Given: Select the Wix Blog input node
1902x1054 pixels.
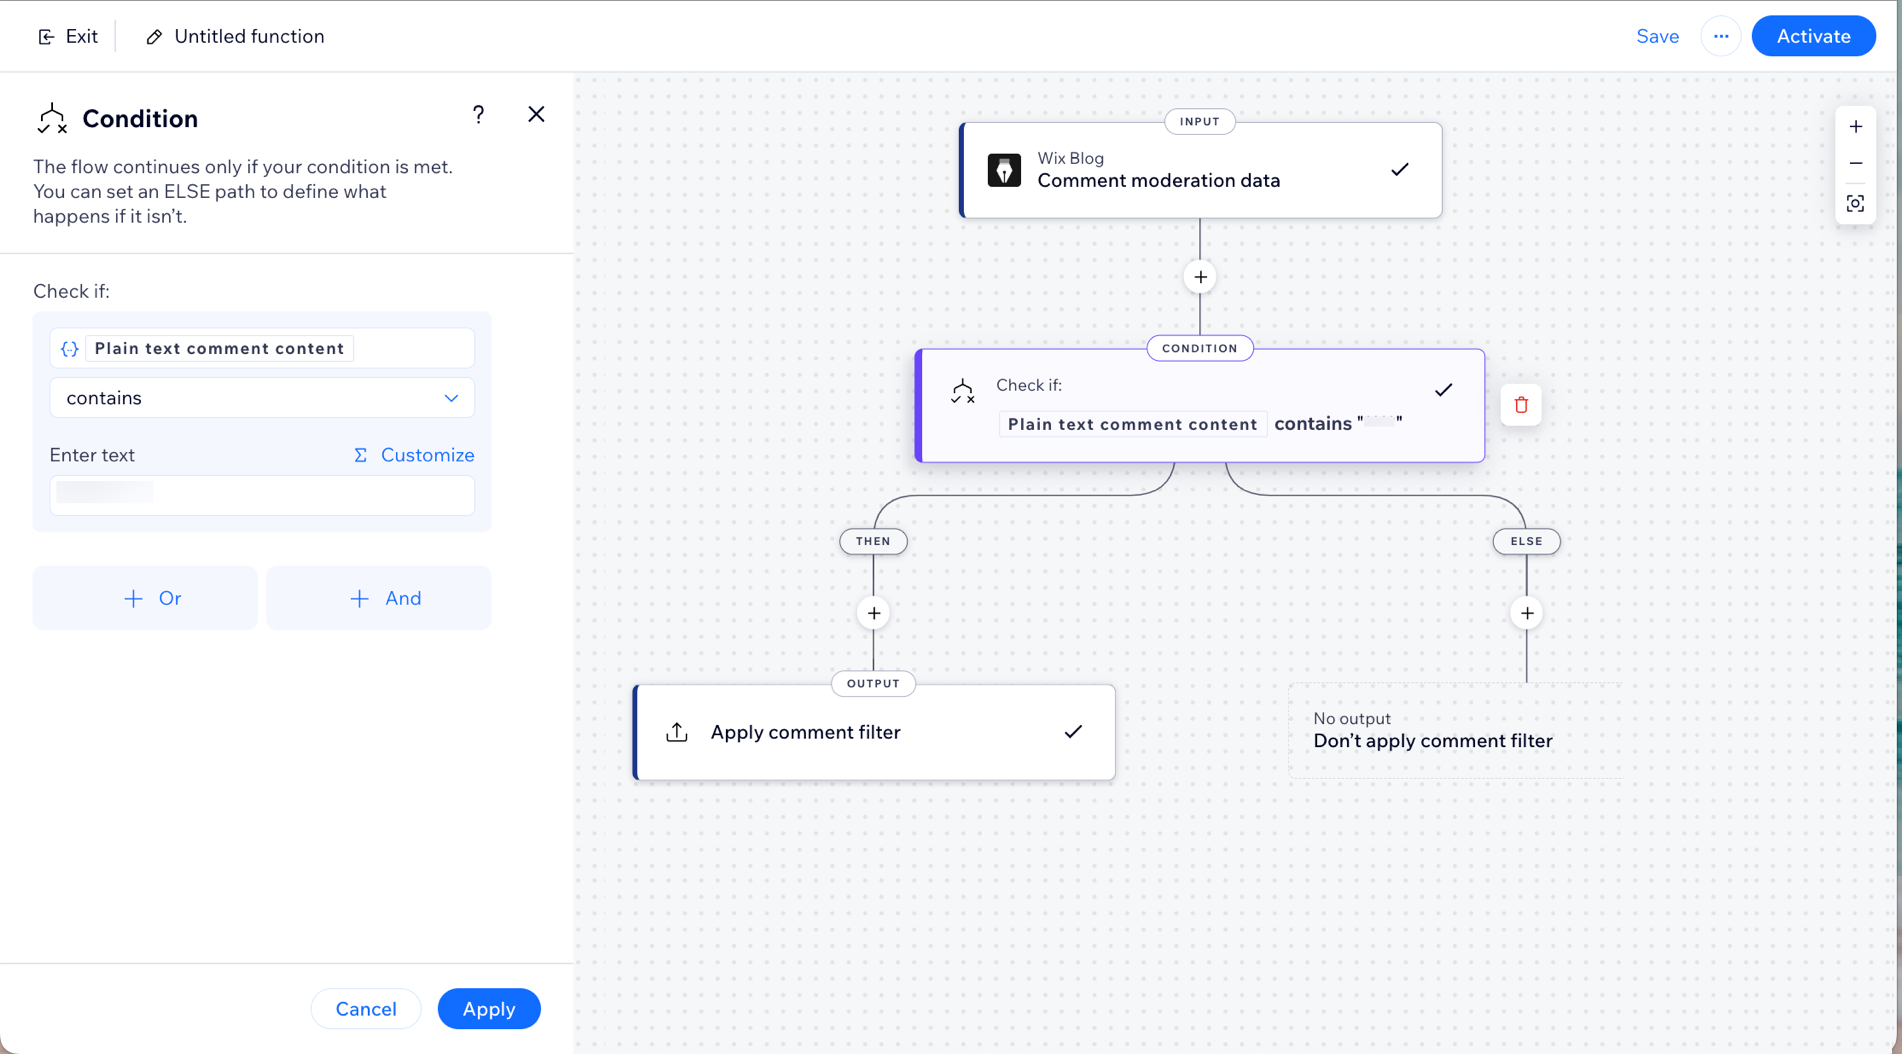Looking at the screenshot, I should [1200, 170].
